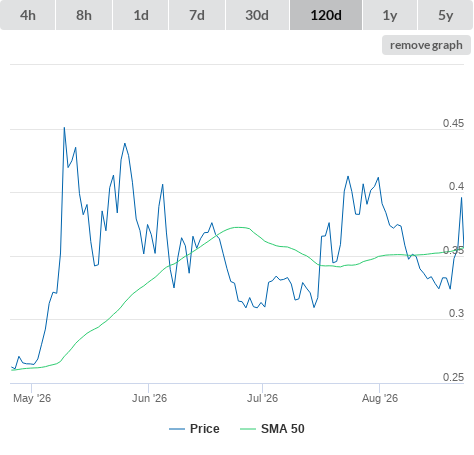This screenshot has height=455, width=474.
Task: Click the Jun '26 axis label
Action: coord(149,398)
